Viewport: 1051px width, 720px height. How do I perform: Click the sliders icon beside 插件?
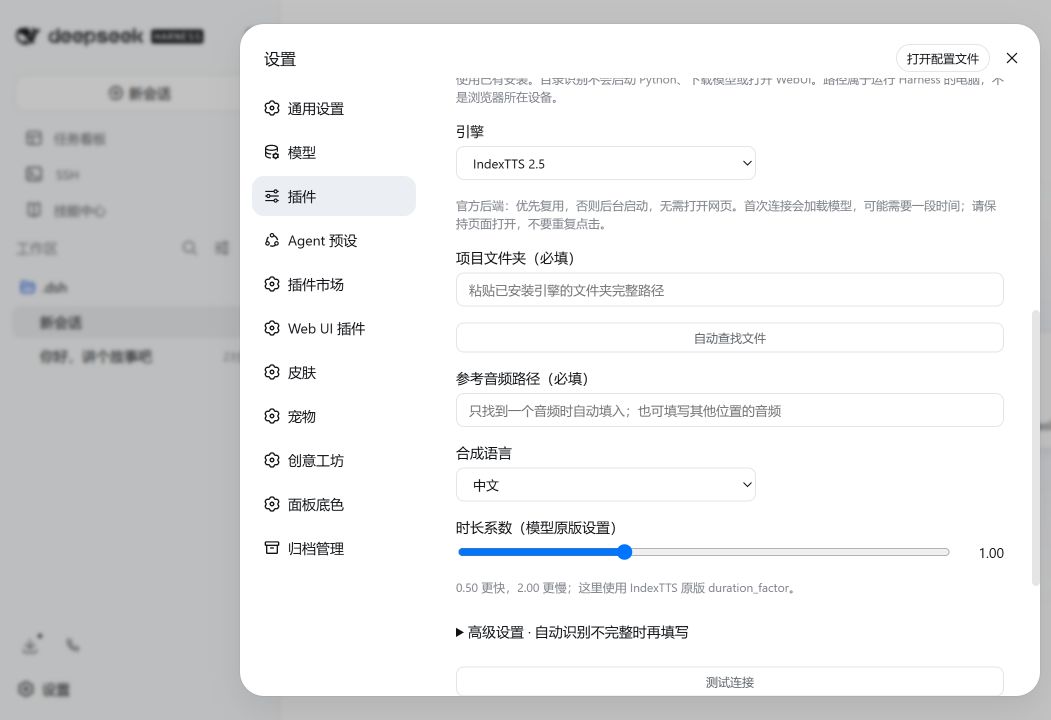[271, 196]
